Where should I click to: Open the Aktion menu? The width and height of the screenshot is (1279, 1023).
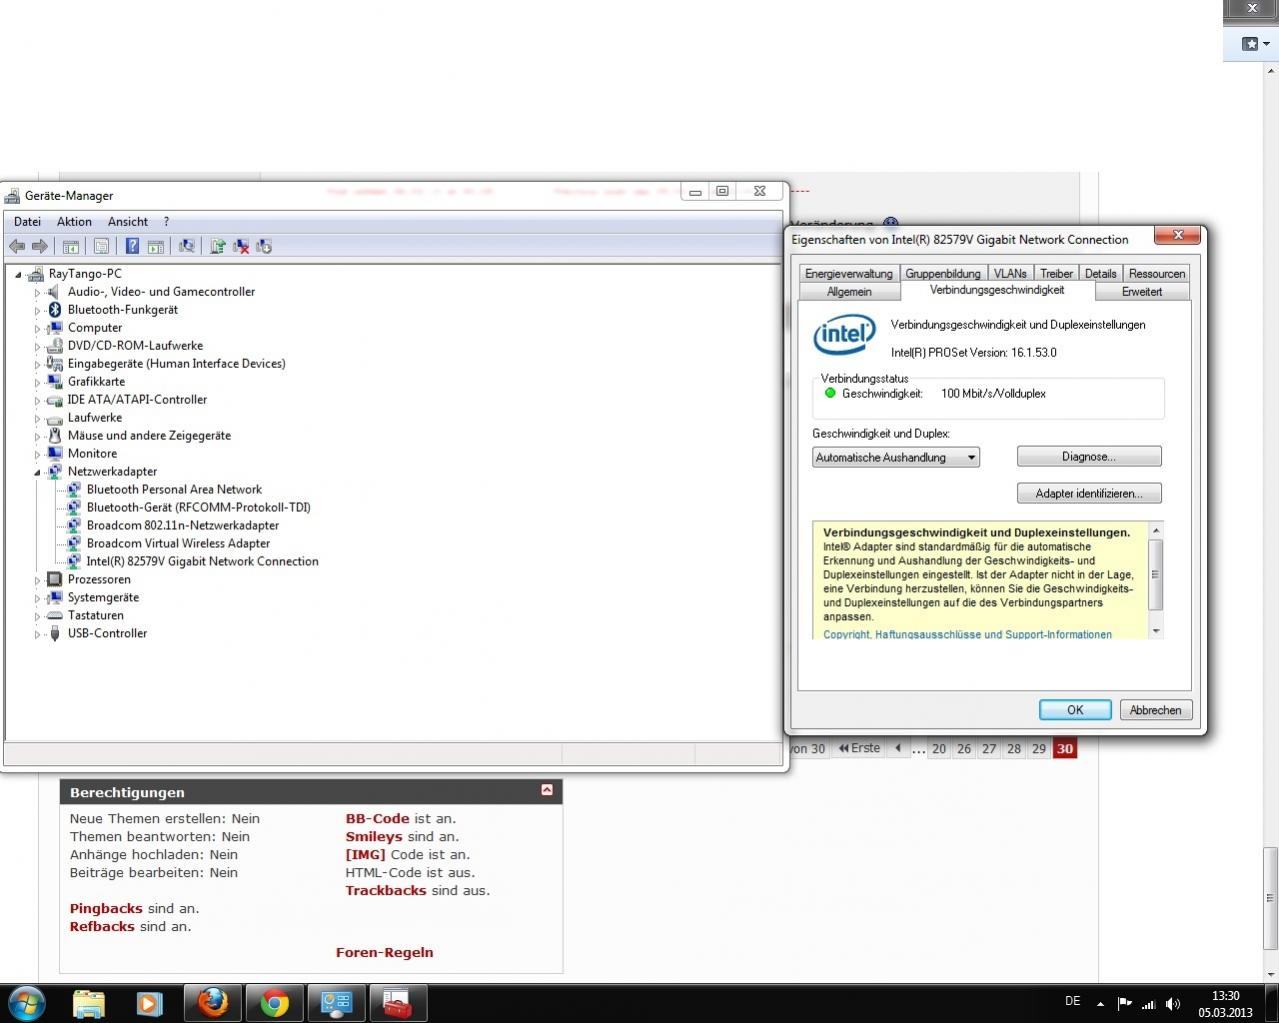74,221
